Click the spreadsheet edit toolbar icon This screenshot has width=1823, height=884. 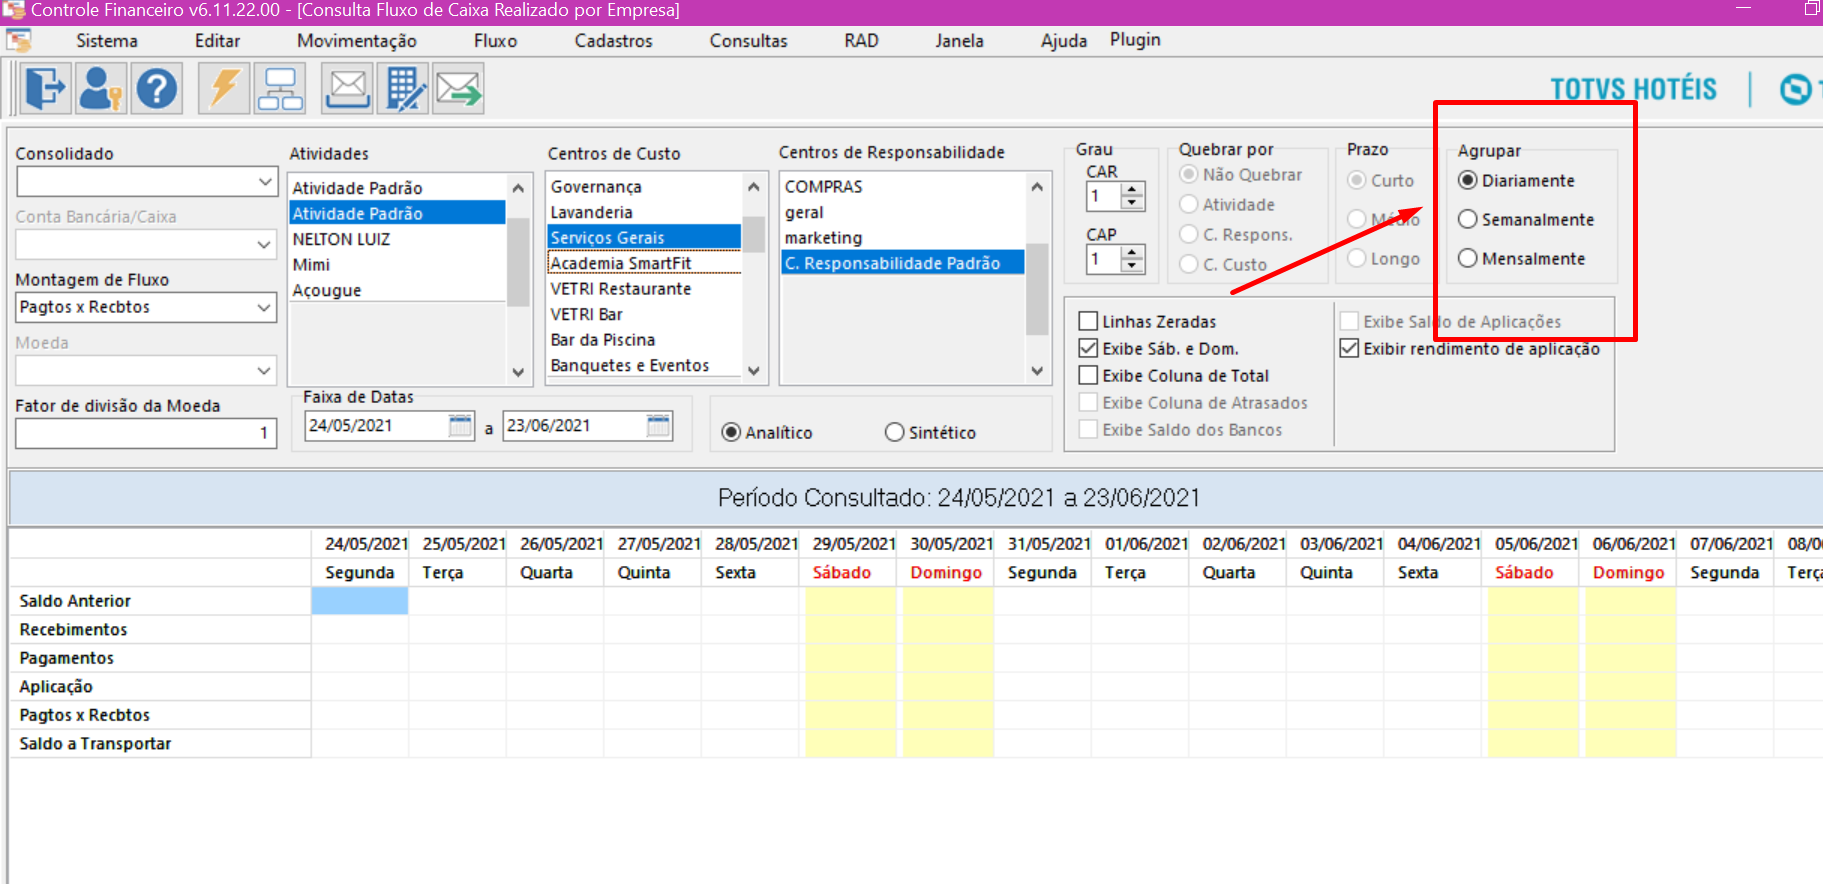(403, 89)
